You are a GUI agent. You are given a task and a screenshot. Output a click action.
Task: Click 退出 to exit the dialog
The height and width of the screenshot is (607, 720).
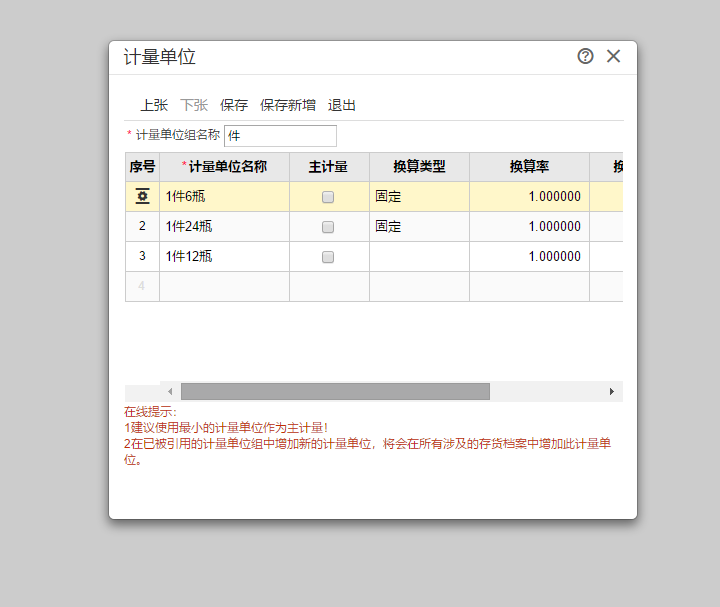coord(342,105)
